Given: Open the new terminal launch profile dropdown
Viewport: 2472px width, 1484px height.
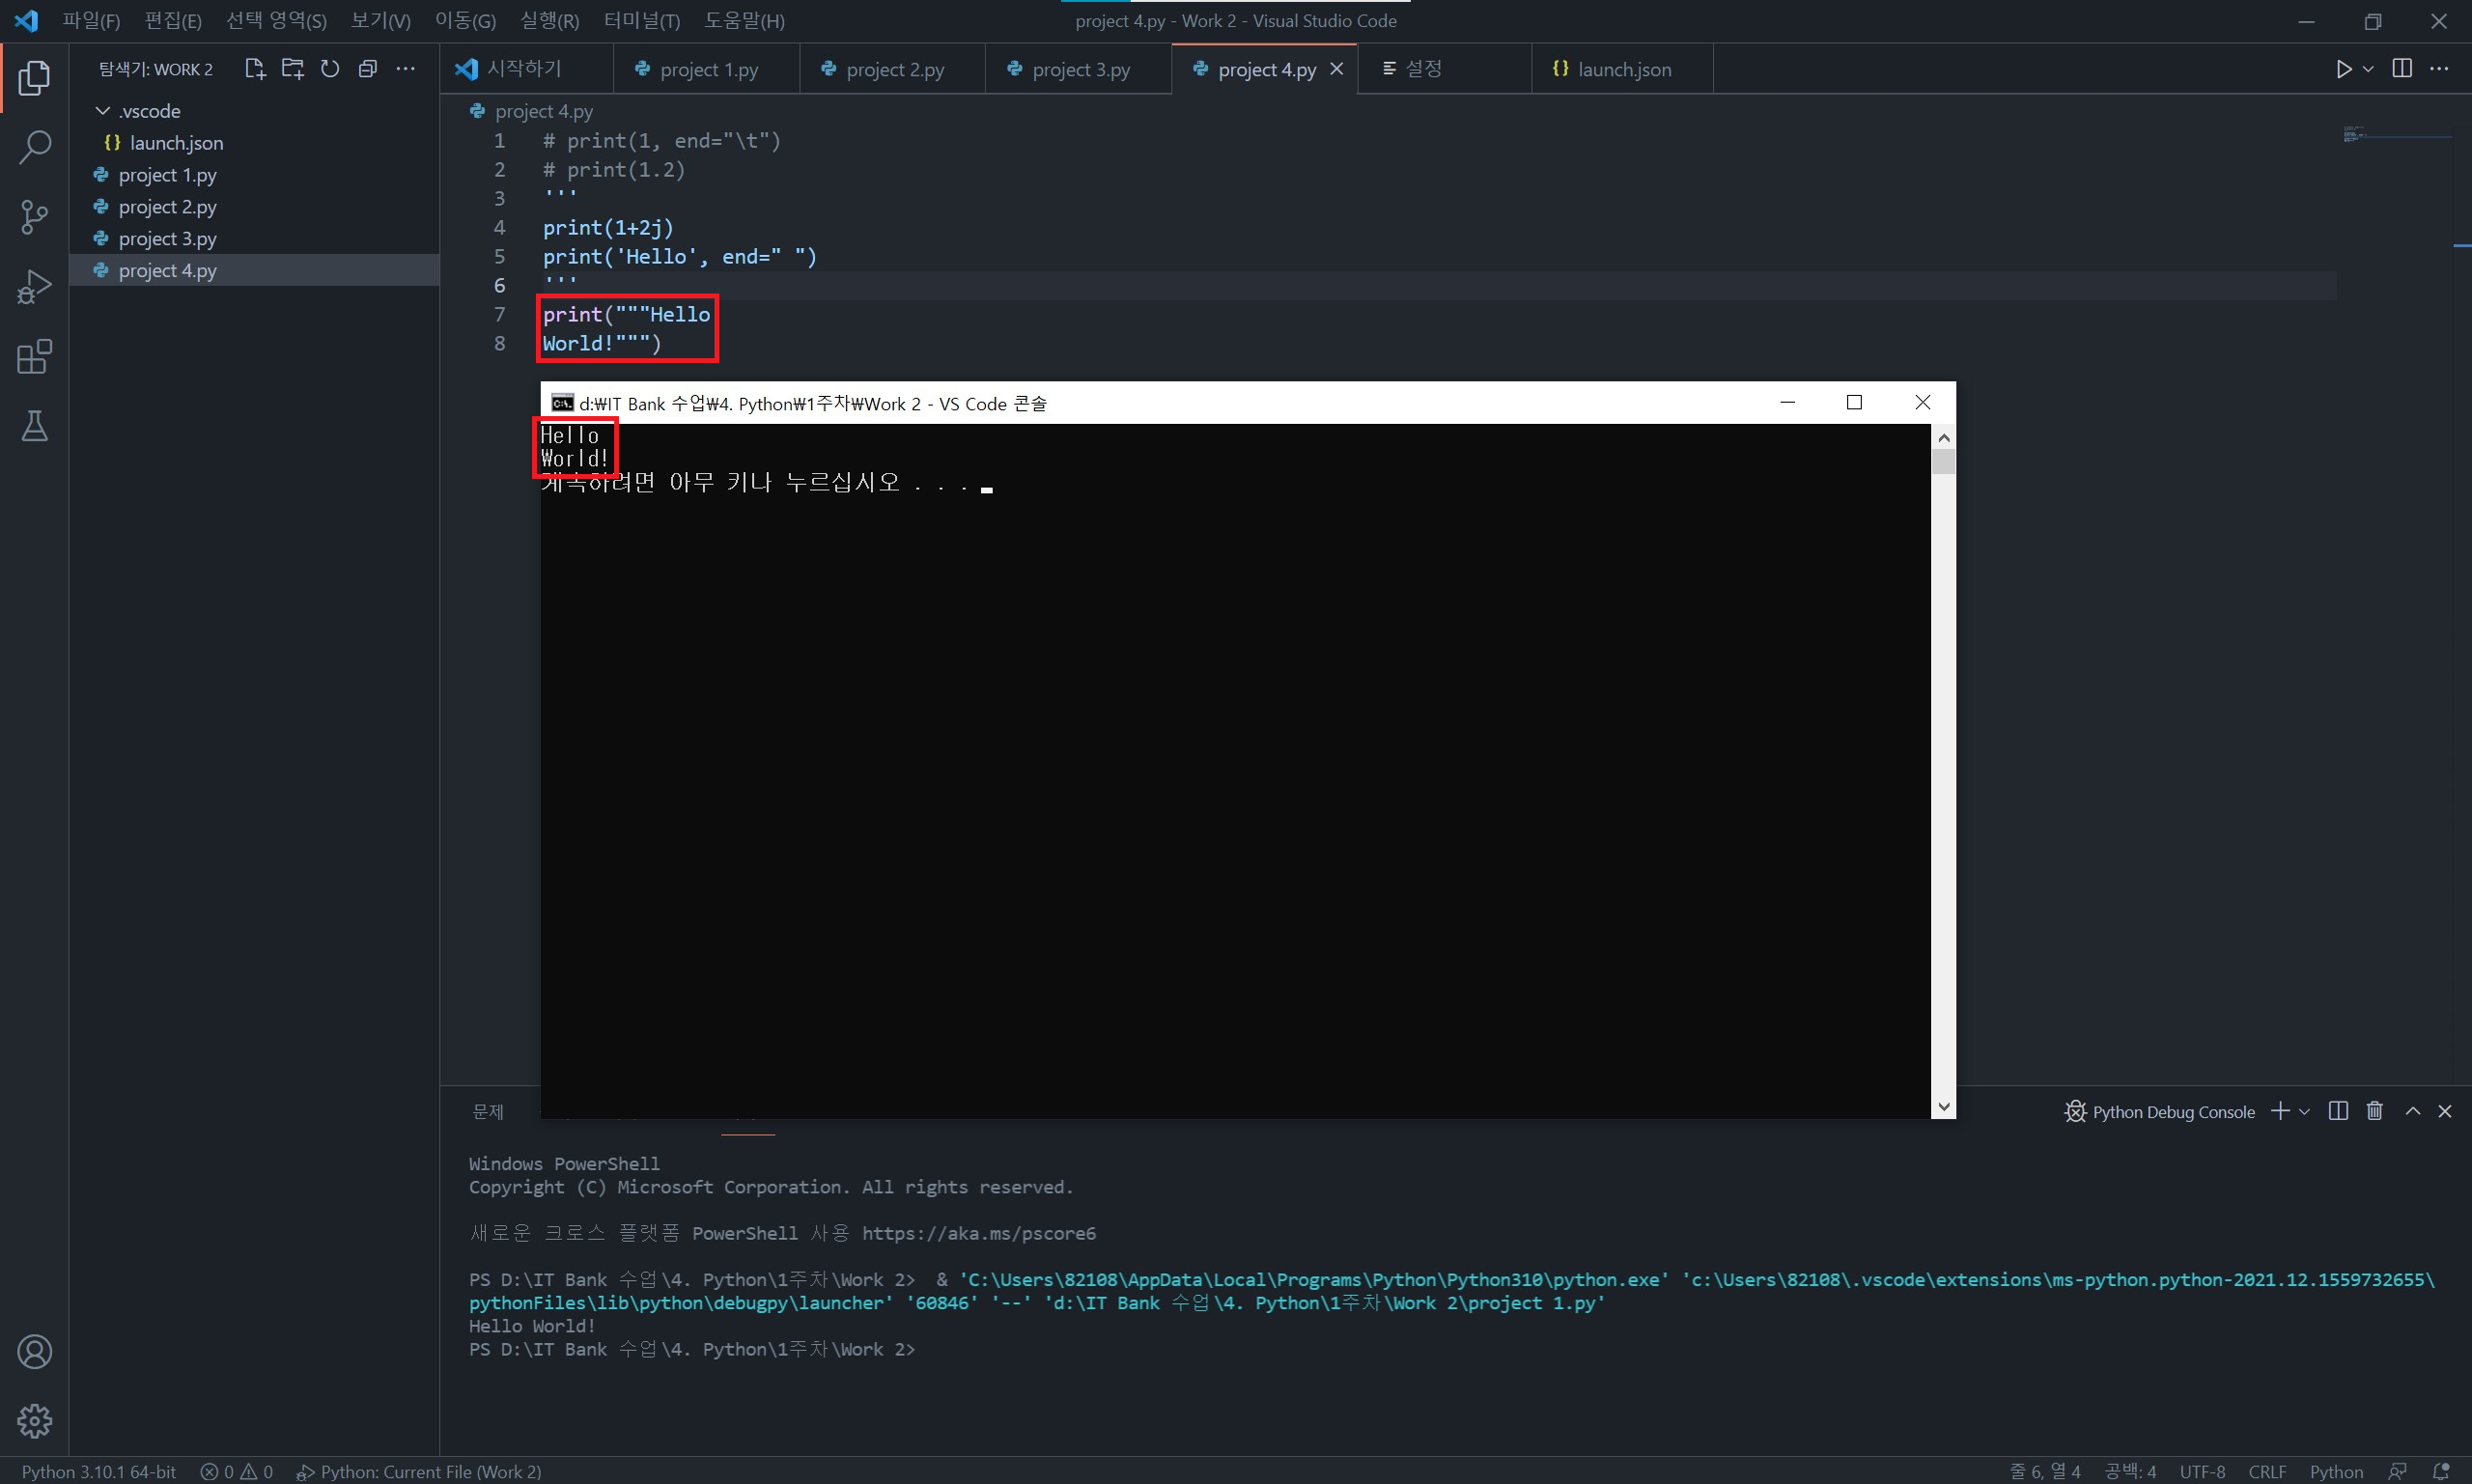Looking at the screenshot, I should 2305,1111.
